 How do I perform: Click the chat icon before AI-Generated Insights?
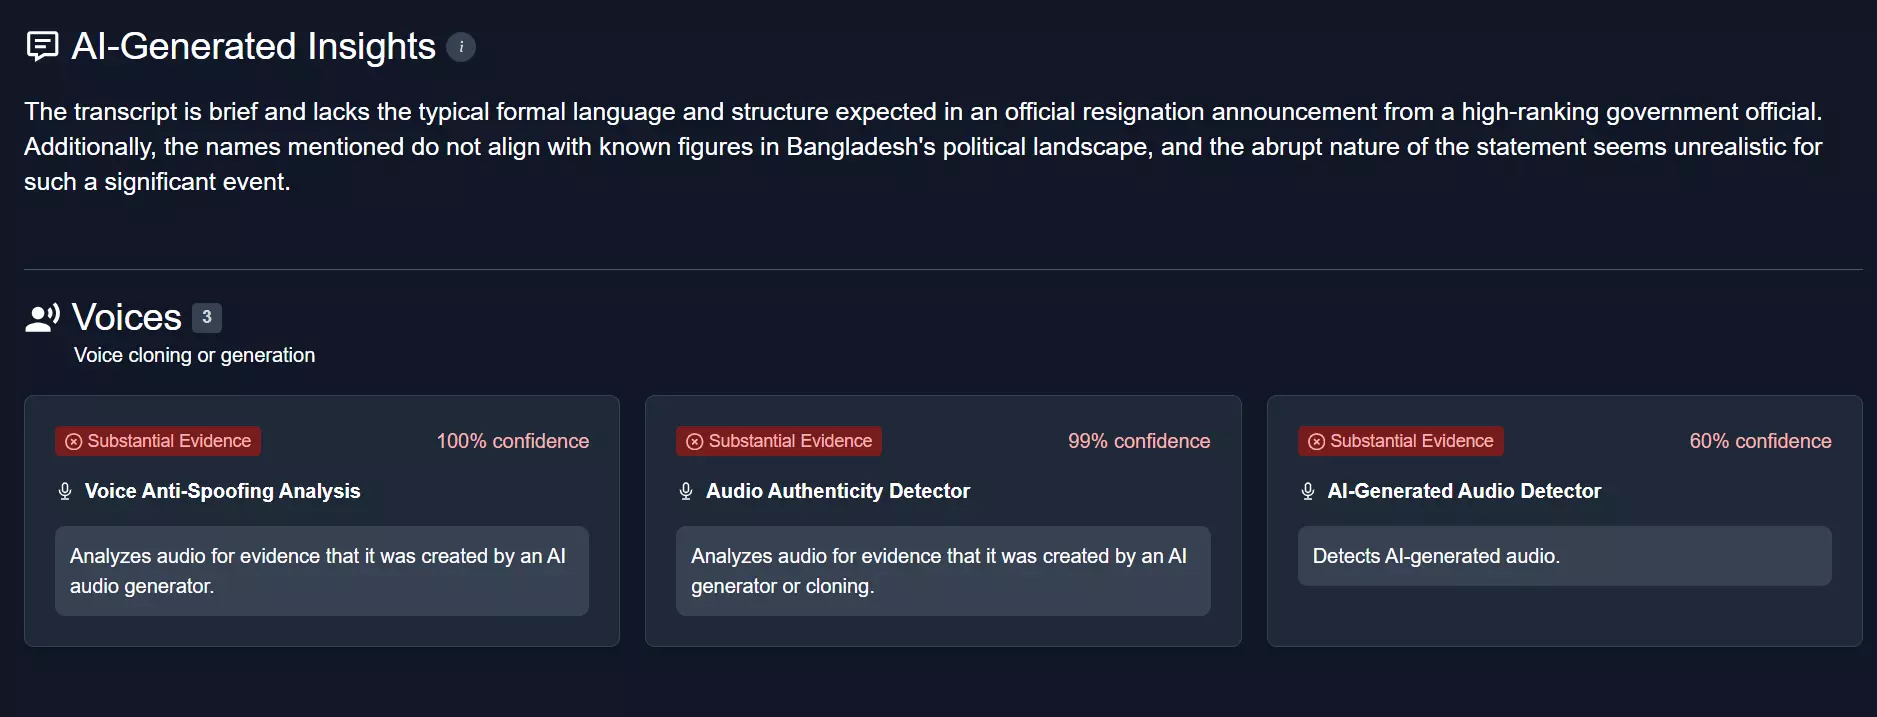coord(42,46)
